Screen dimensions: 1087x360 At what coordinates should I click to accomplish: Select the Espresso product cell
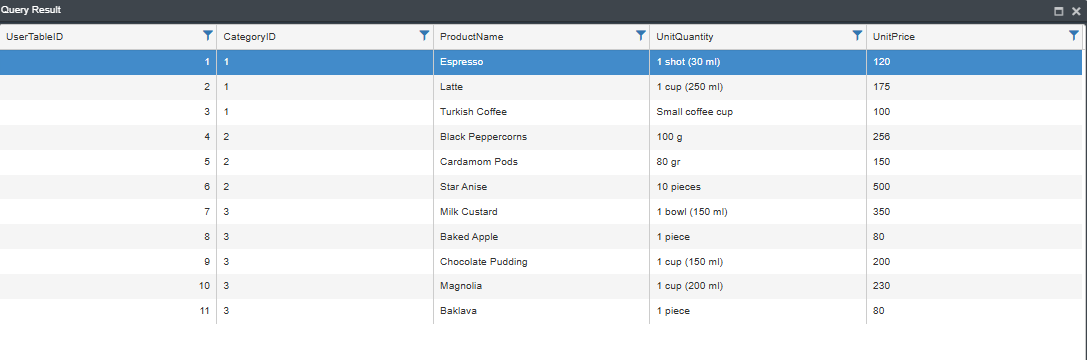click(x=541, y=62)
